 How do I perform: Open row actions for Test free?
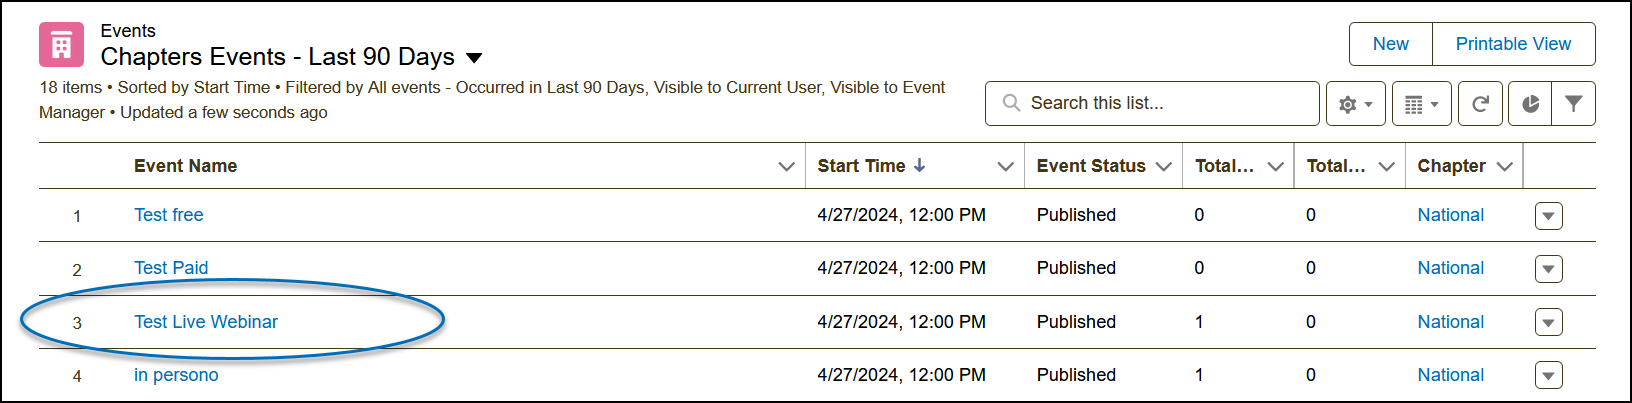click(x=1548, y=216)
